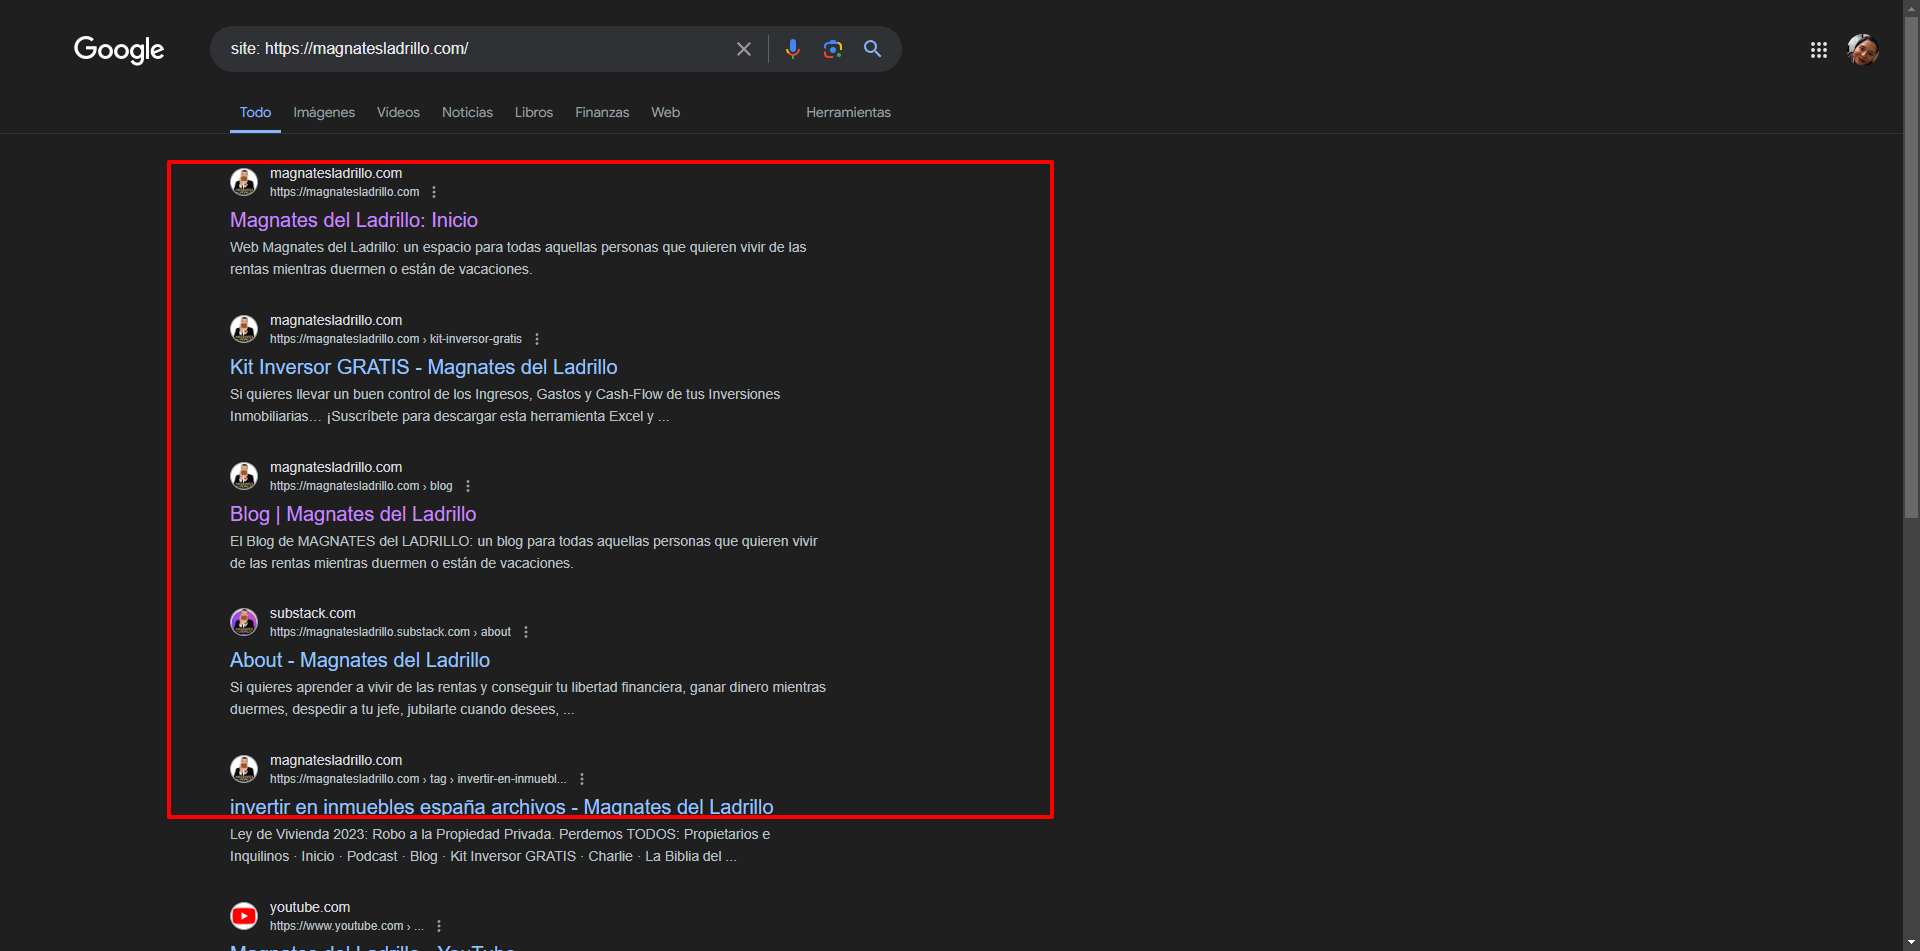Click the 'Ley de Vivienda 2023' snippet text
This screenshot has width=1920, height=951.
[500, 845]
